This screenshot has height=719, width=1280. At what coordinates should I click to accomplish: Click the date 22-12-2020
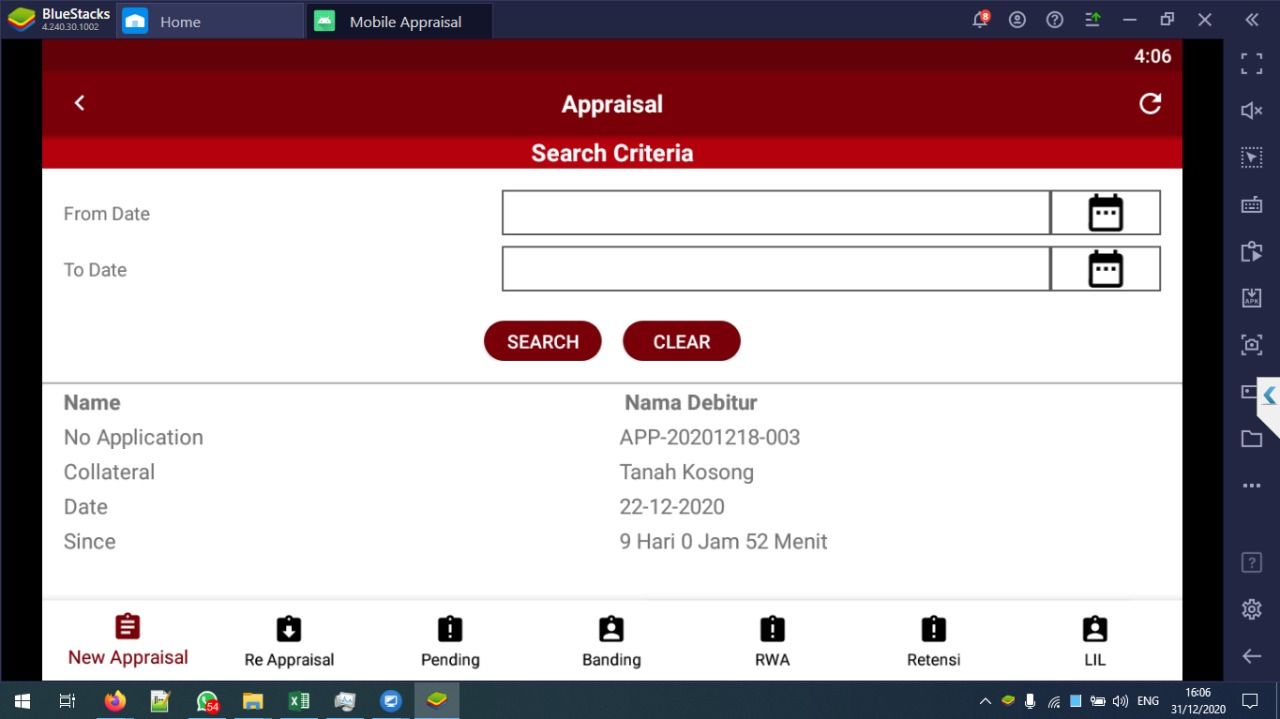672,506
